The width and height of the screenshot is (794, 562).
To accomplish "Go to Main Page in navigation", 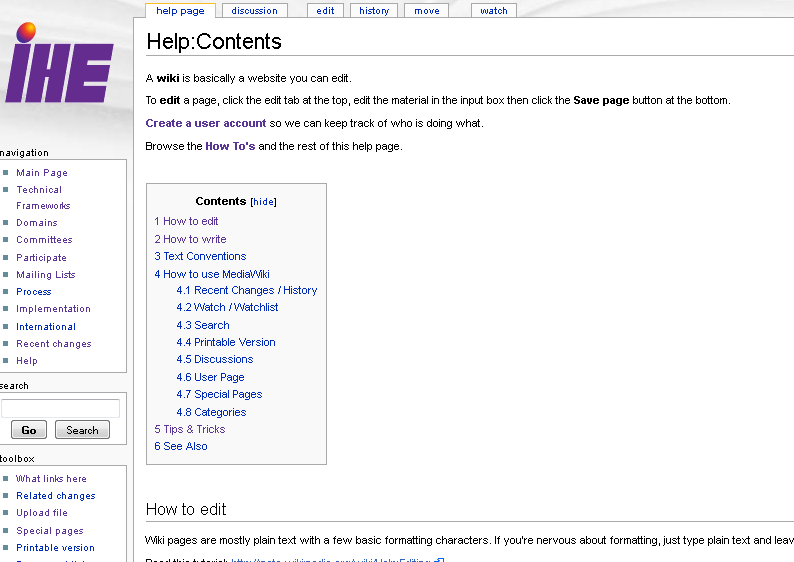I will [x=42, y=173].
